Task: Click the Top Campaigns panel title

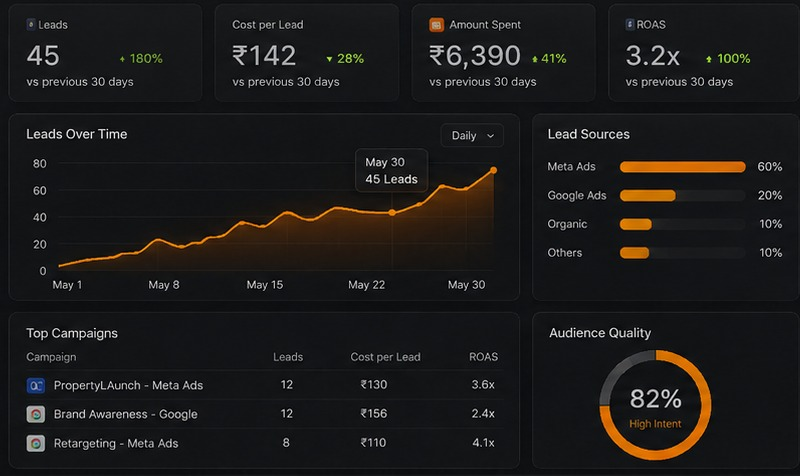Action: [72, 334]
